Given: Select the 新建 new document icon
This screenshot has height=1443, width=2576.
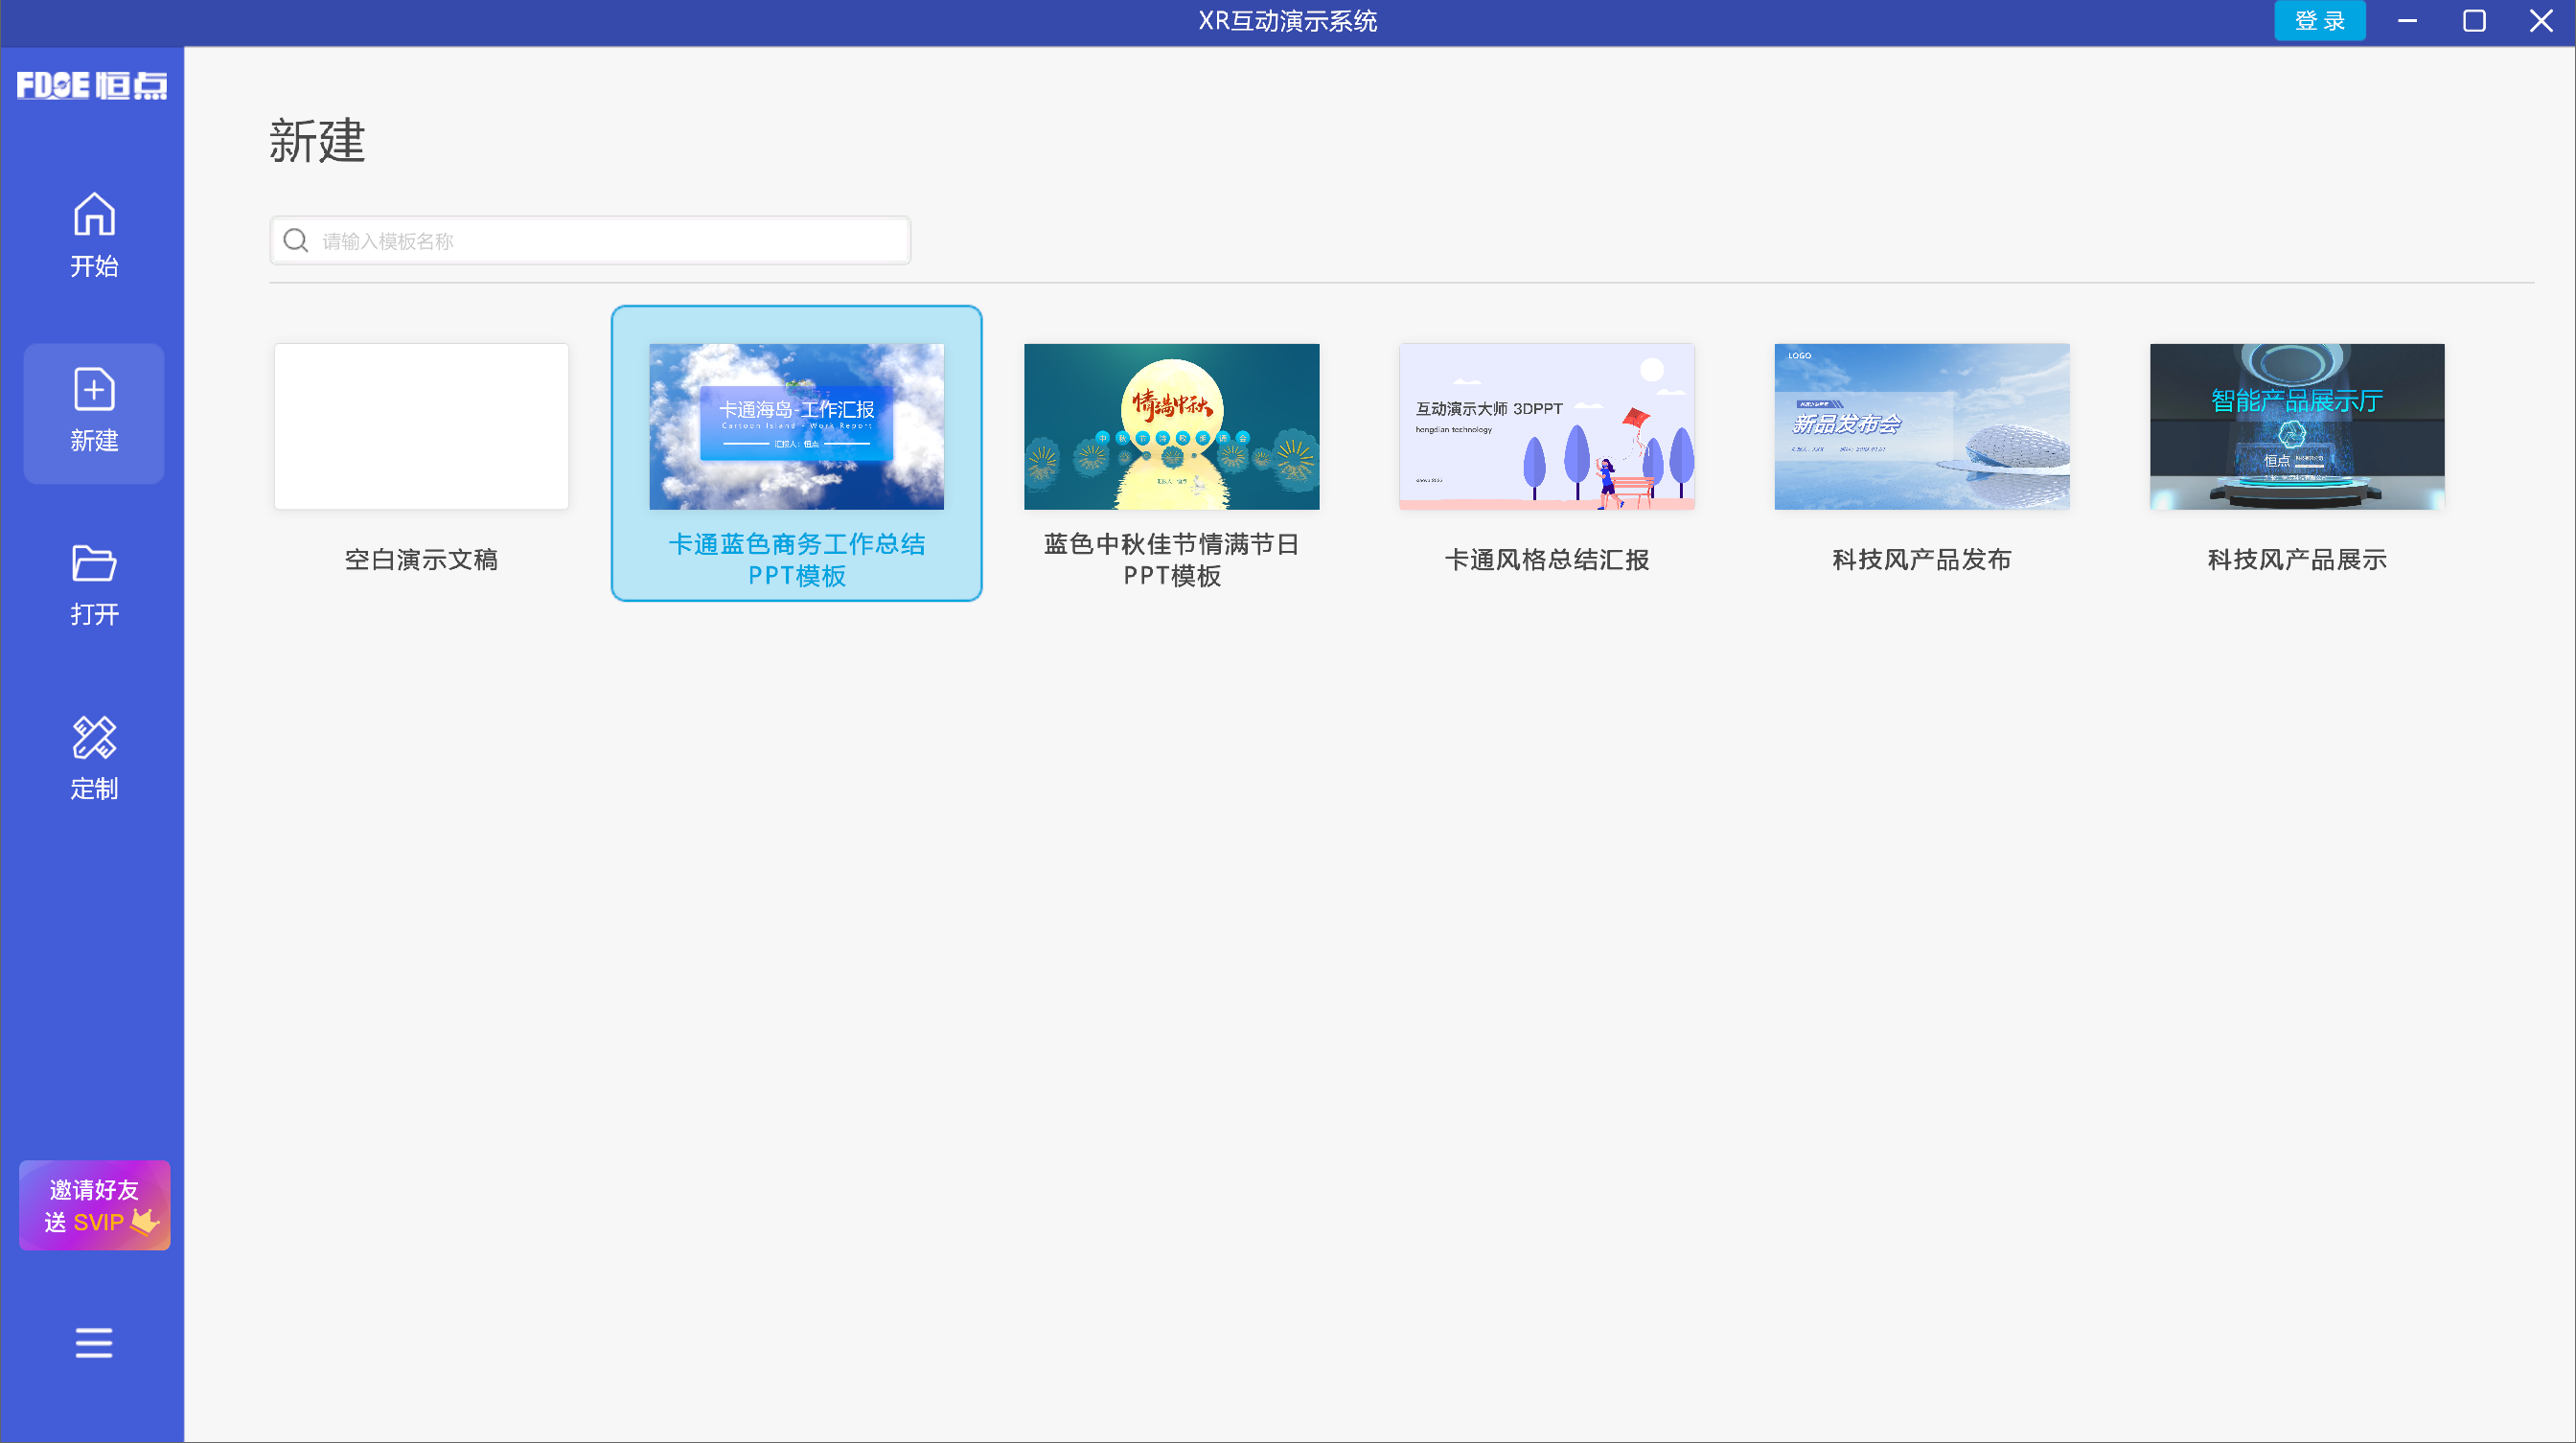Looking at the screenshot, I should tap(94, 390).
